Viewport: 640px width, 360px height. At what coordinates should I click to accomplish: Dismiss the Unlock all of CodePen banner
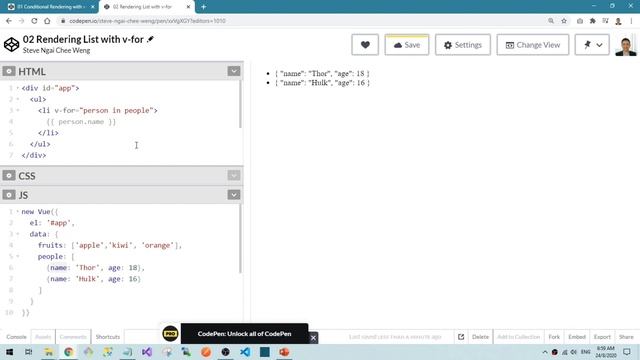coord(313,338)
